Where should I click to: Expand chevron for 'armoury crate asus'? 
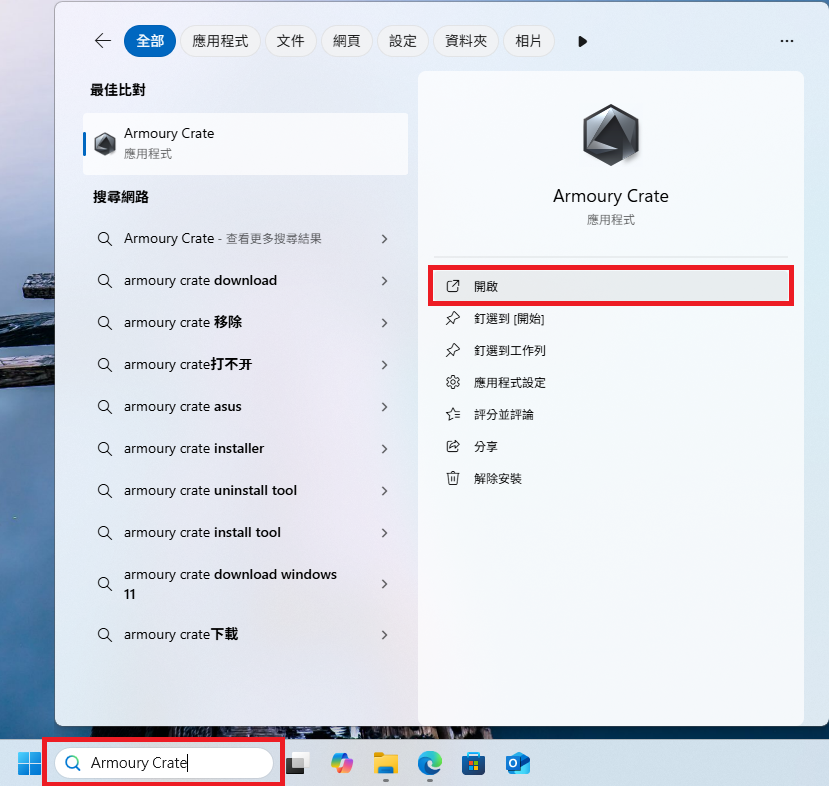tap(384, 407)
